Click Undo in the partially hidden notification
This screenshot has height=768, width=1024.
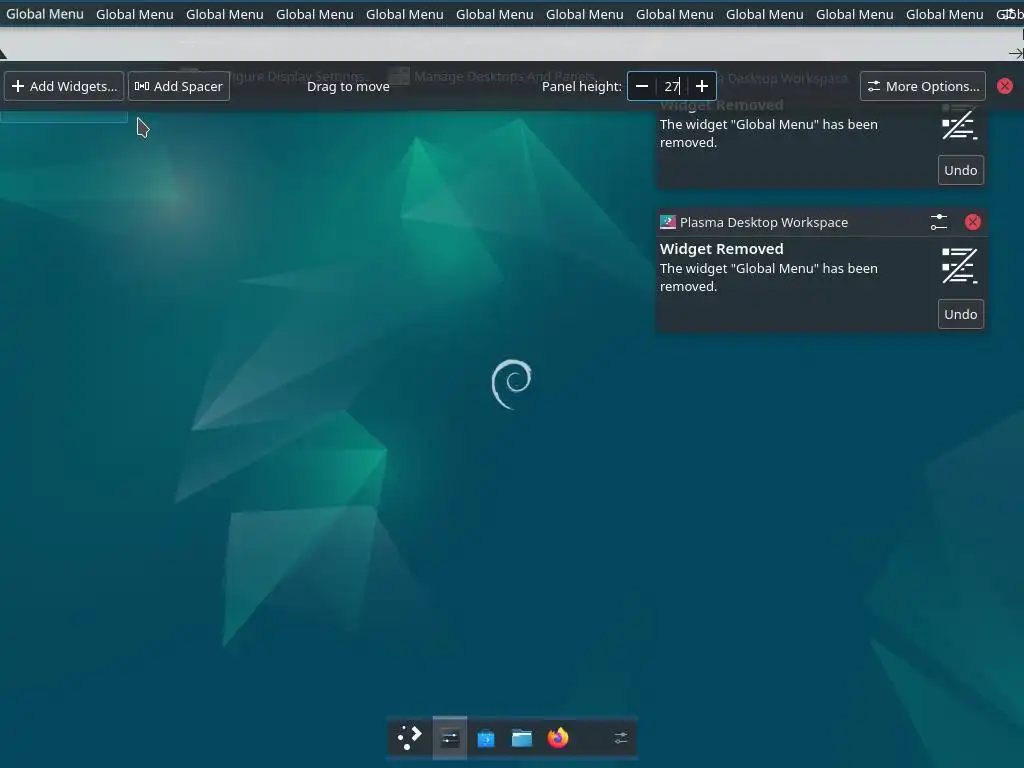[x=961, y=170]
